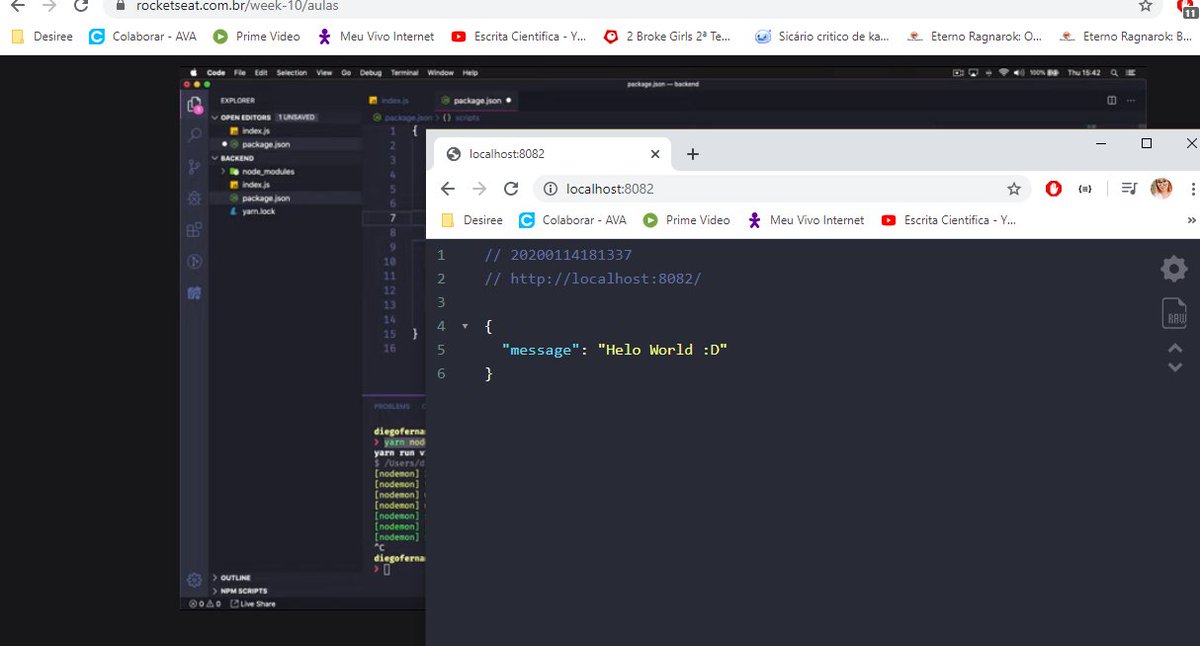Close the localhost:8082 tab

pyautogui.click(x=655, y=154)
